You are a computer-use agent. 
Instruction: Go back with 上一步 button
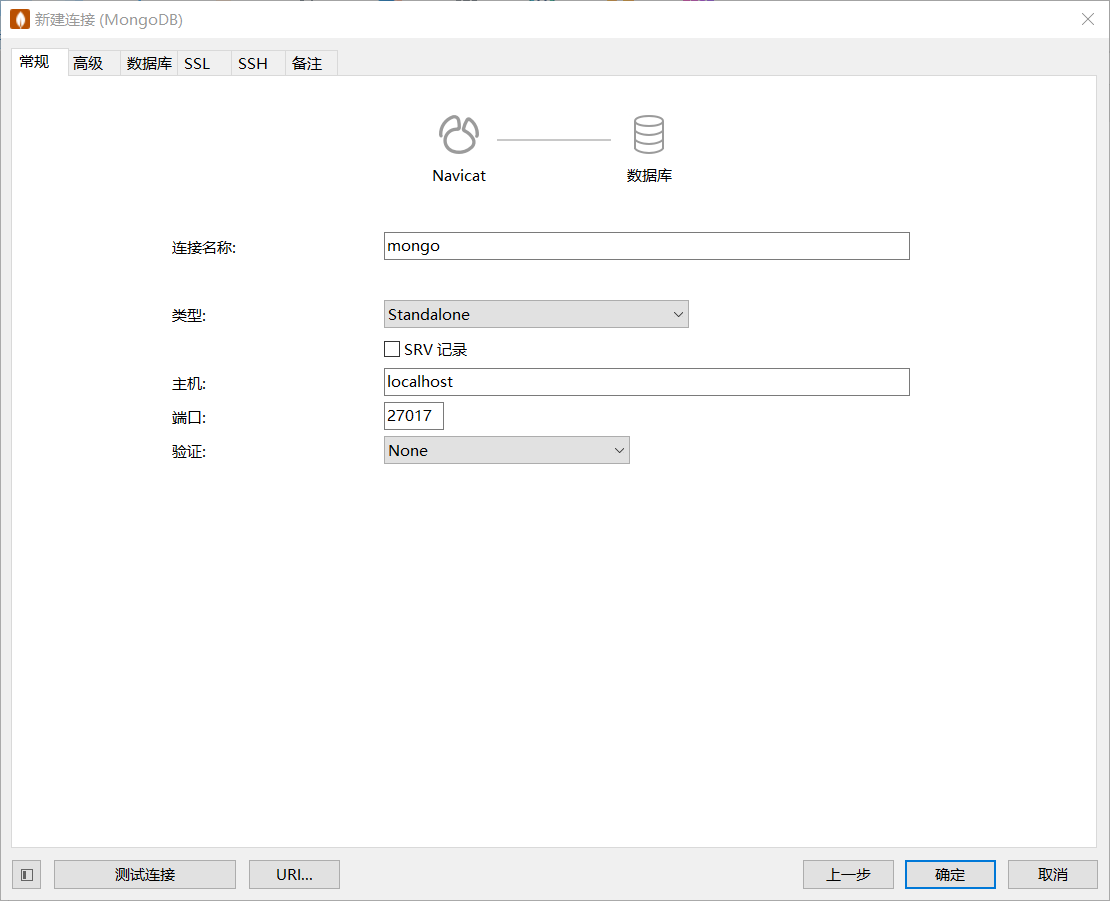click(x=848, y=875)
